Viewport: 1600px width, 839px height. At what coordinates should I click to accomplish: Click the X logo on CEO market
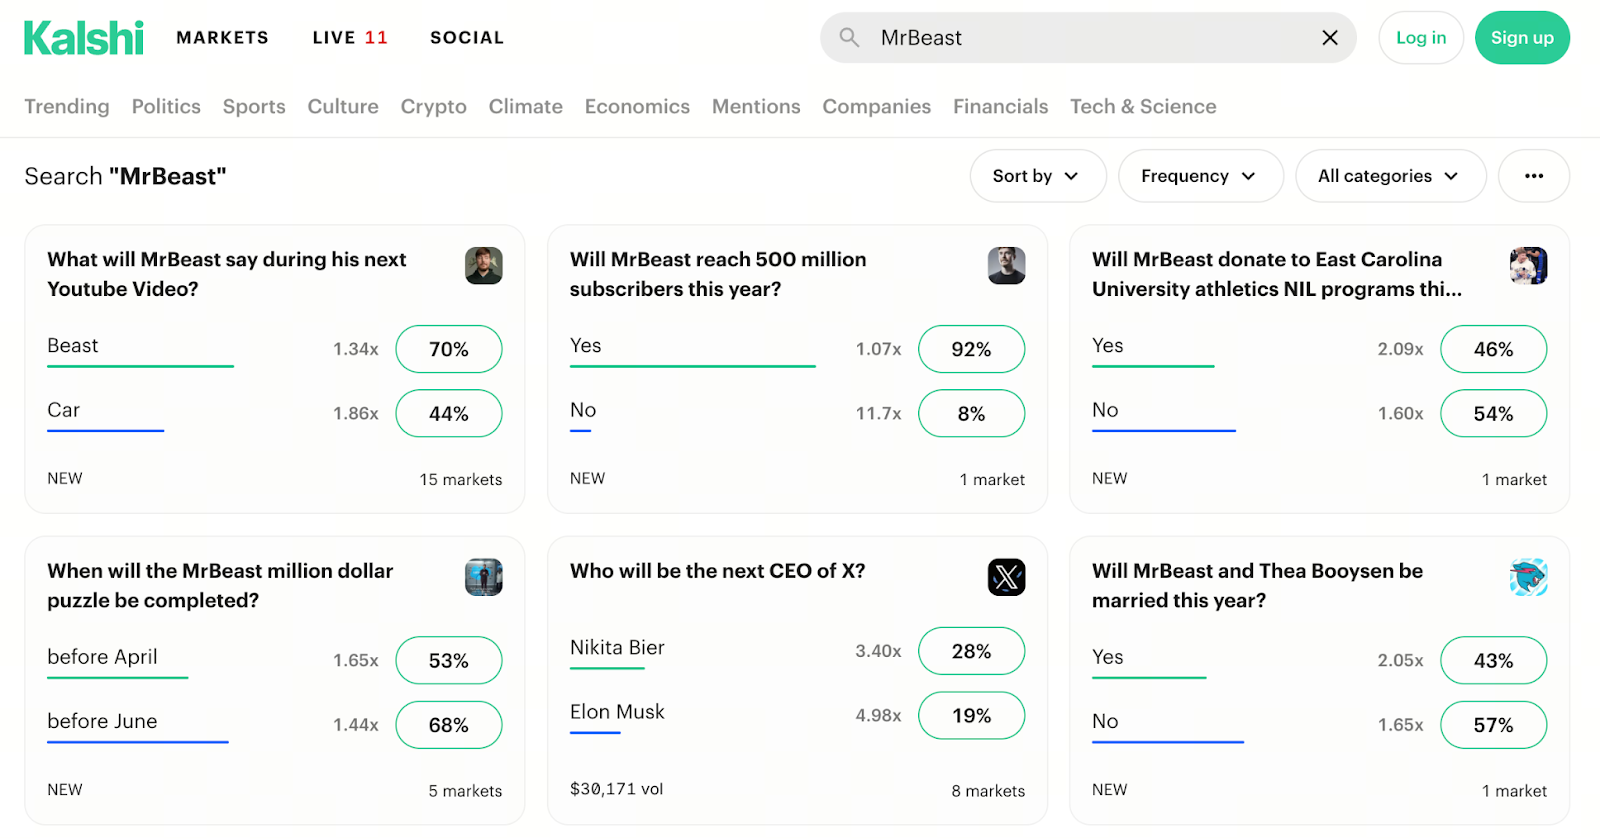click(1006, 577)
